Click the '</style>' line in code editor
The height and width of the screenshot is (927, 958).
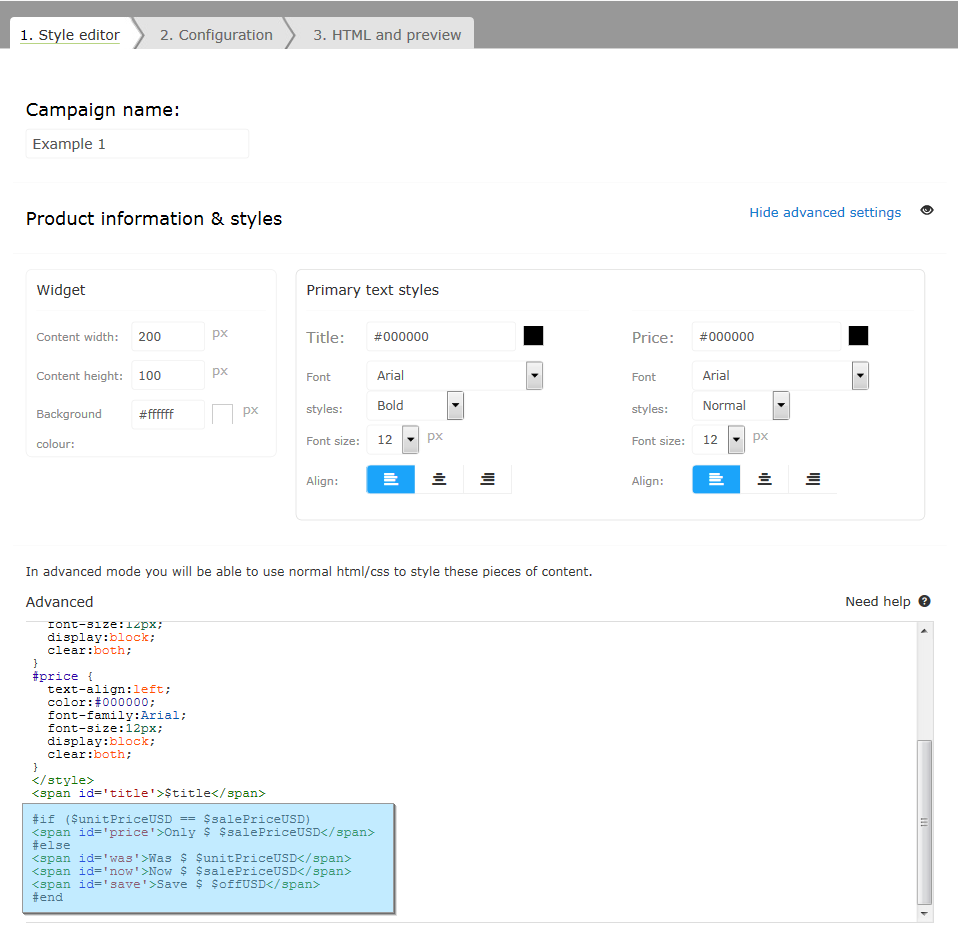tap(63, 780)
